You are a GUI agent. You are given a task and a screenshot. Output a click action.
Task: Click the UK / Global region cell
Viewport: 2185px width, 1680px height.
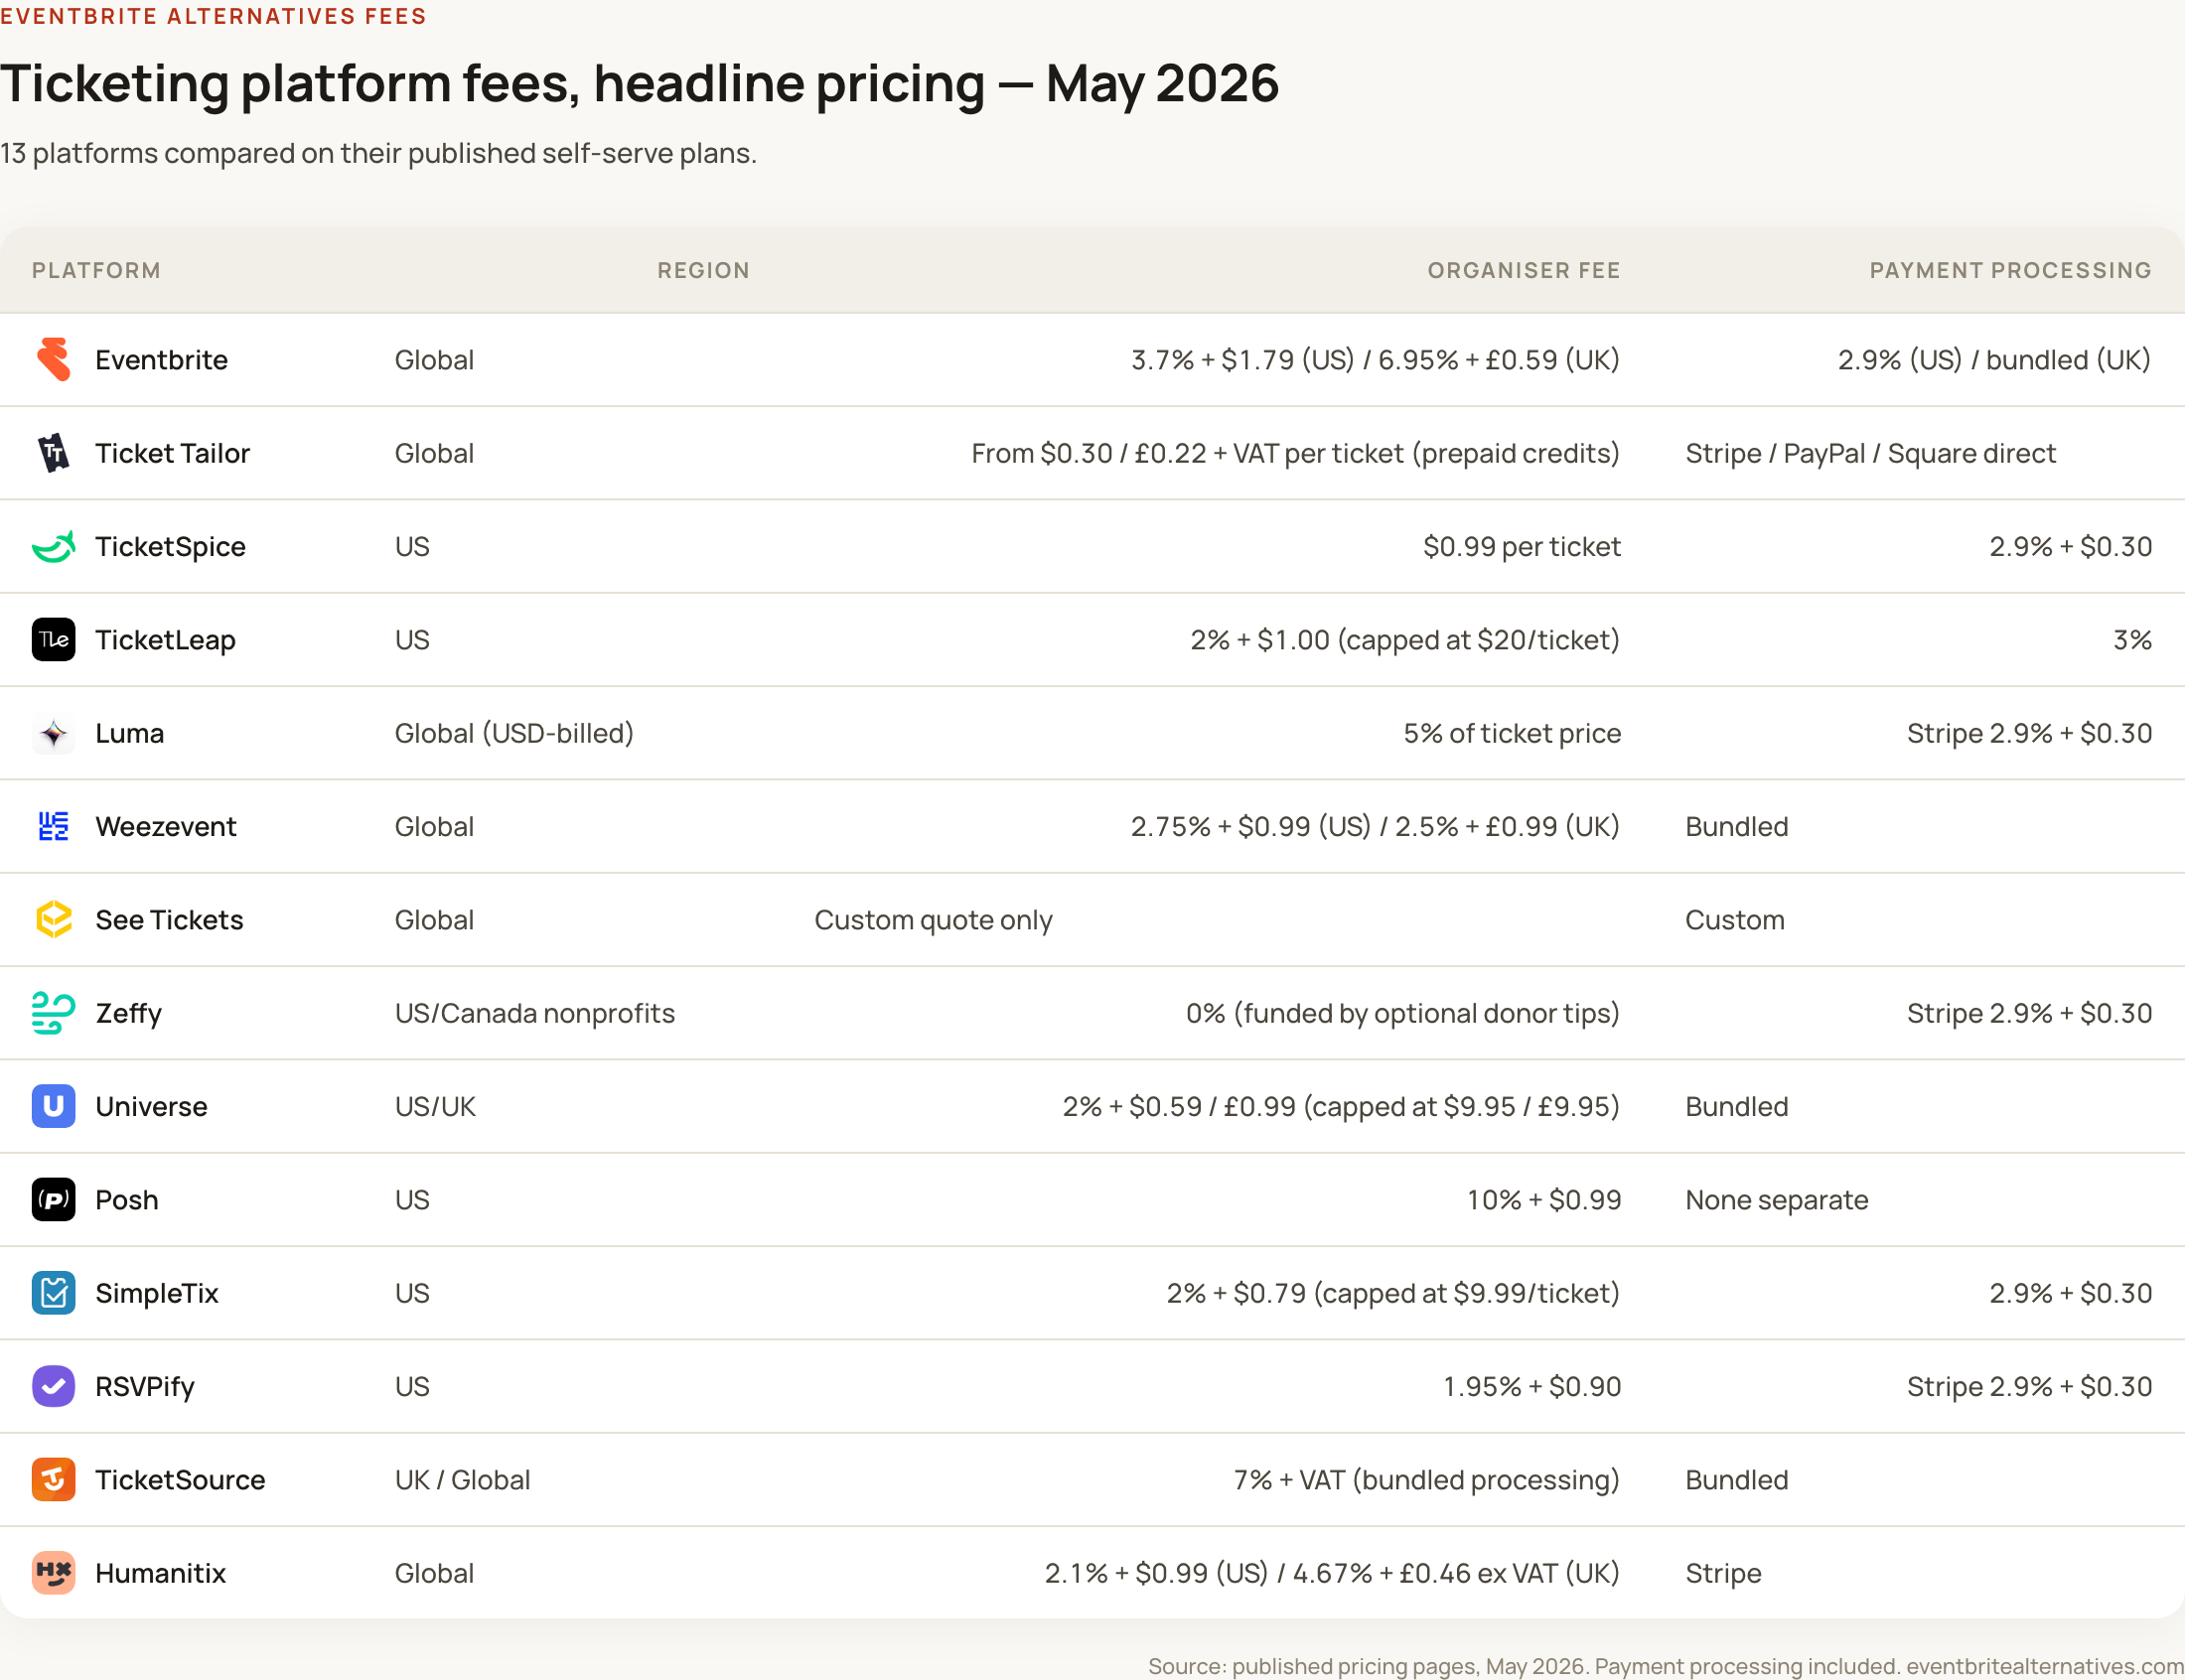click(x=462, y=1480)
